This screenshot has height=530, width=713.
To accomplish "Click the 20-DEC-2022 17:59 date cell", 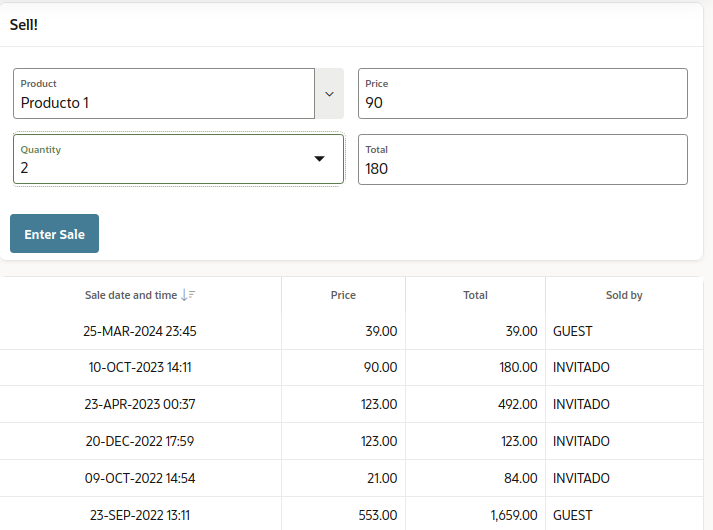I will click(x=140, y=441).
